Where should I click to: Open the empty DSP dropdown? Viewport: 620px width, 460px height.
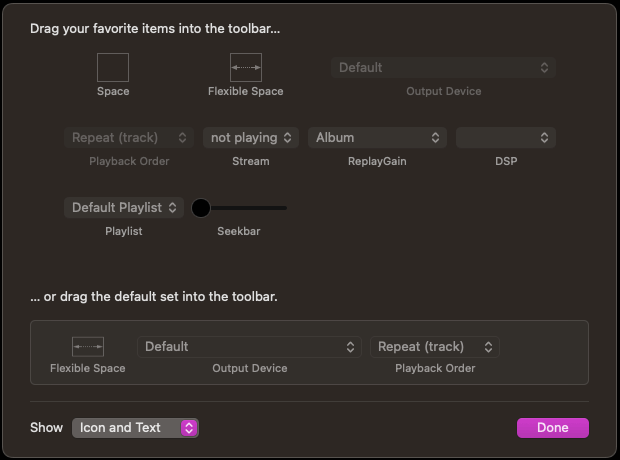coord(505,138)
